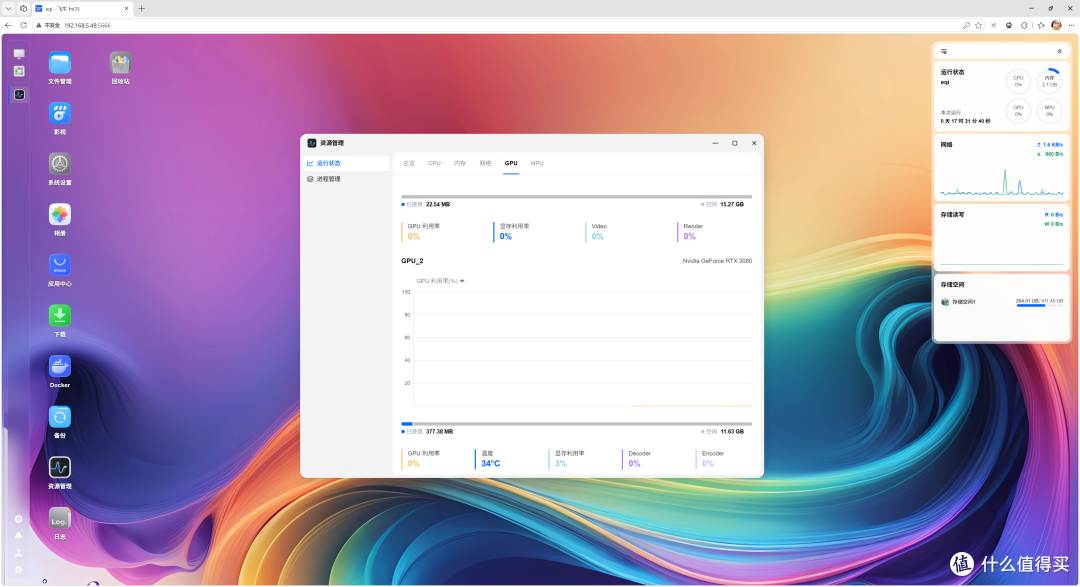Image resolution: width=1080 pixels, height=587 pixels.
Task: Open the 文件管理 file manager desktop icon
Action: 60,63
